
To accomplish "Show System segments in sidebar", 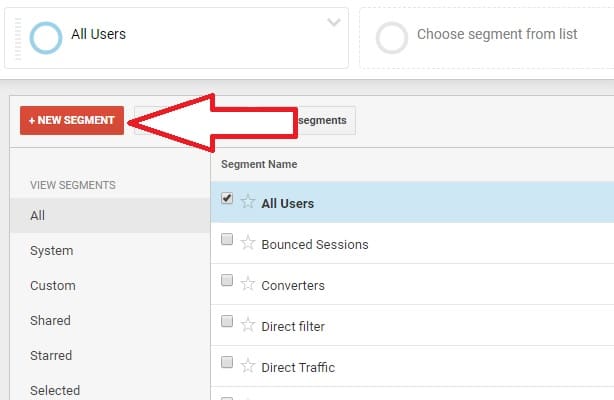I will click(52, 251).
